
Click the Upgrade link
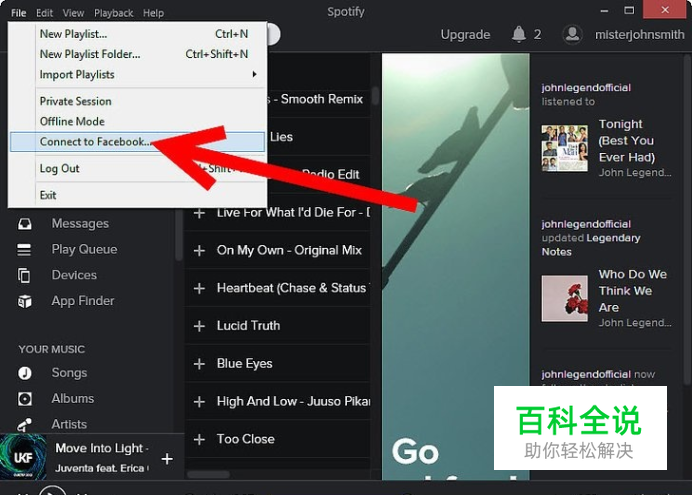coord(465,34)
